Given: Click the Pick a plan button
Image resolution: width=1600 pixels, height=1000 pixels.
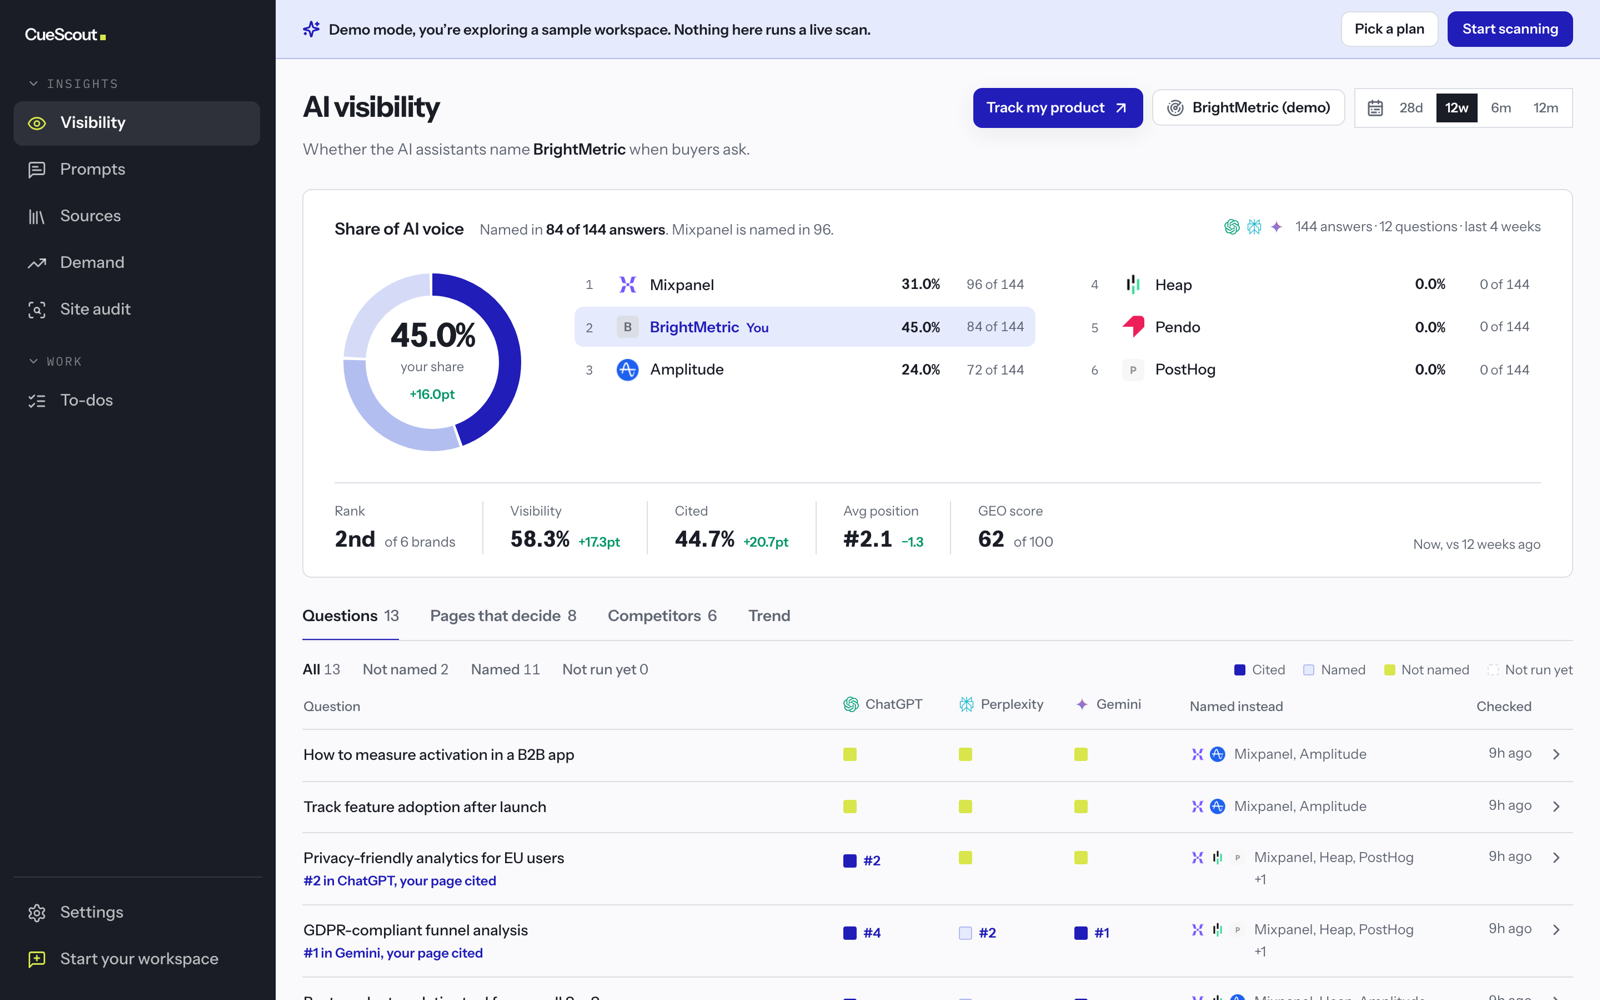Looking at the screenshot, I should [x=1389, y=29].
